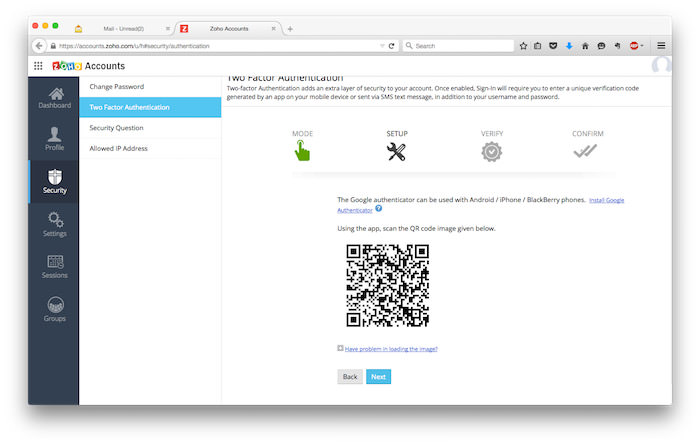Viewport: 700px width, 445px height.
Task: Click the VERIFY step badge icon
Action: [492, 152]
